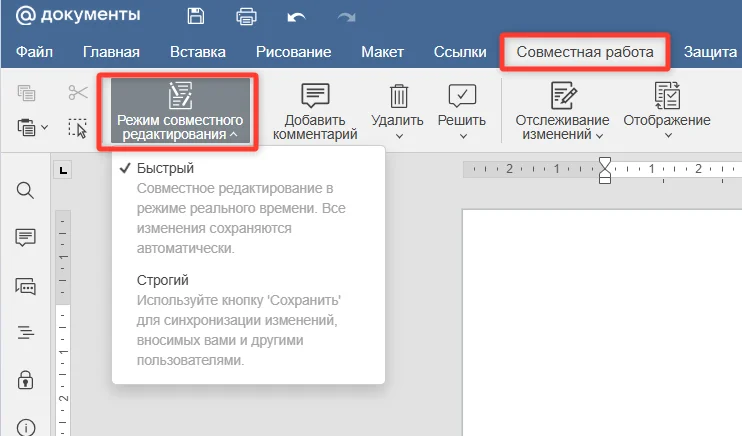Image resolution: width=742 pixels, height=436 pixels.
Task: Click the Track changes icon
Action: point(563,96)
